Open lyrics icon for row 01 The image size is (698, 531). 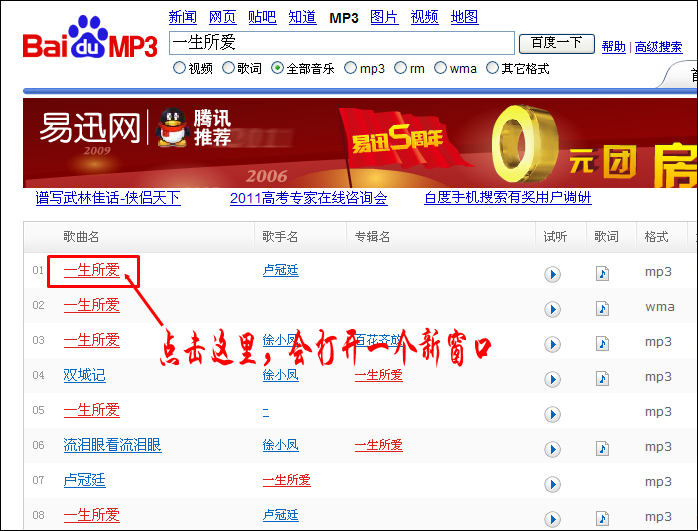point(602,273)
